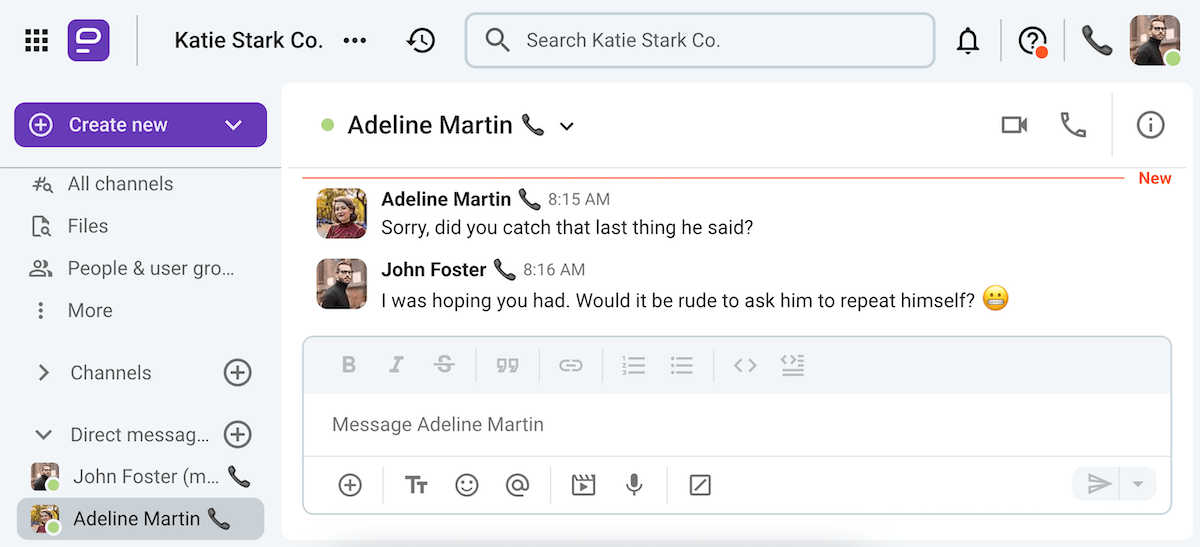Click the grimacing emoji in John's message

pos(995,299)
